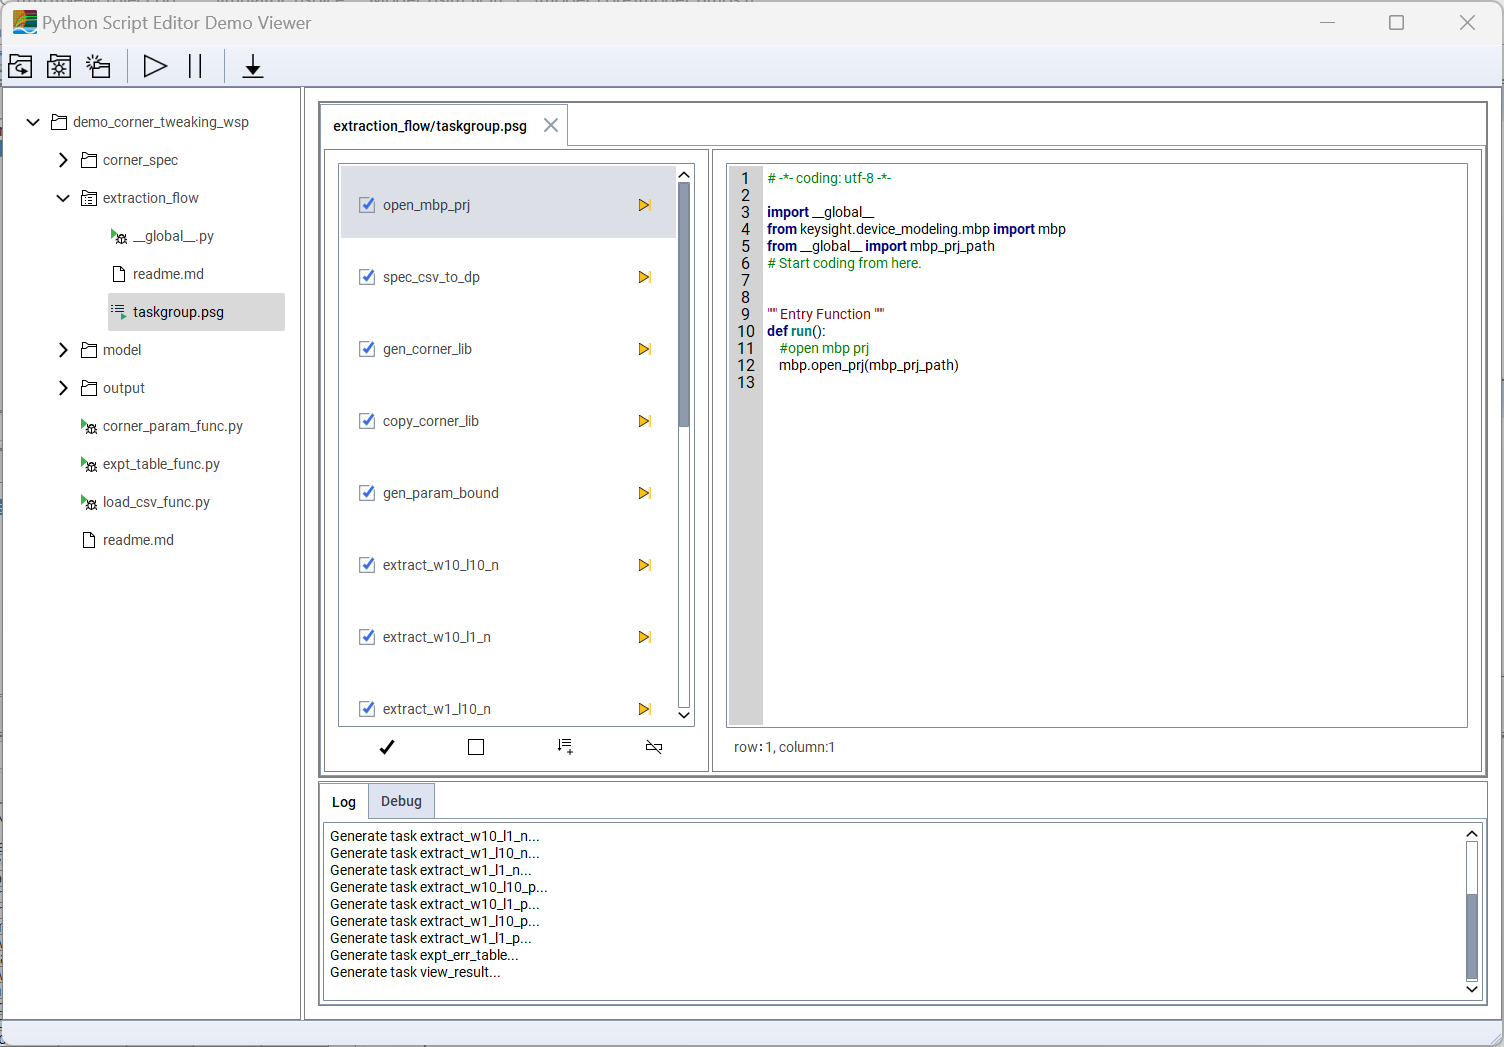The image size is (1504, 1047).
Task: Open corner_param_func.py in the file tree
Action: pyautogui.click(x=172, y=426)
